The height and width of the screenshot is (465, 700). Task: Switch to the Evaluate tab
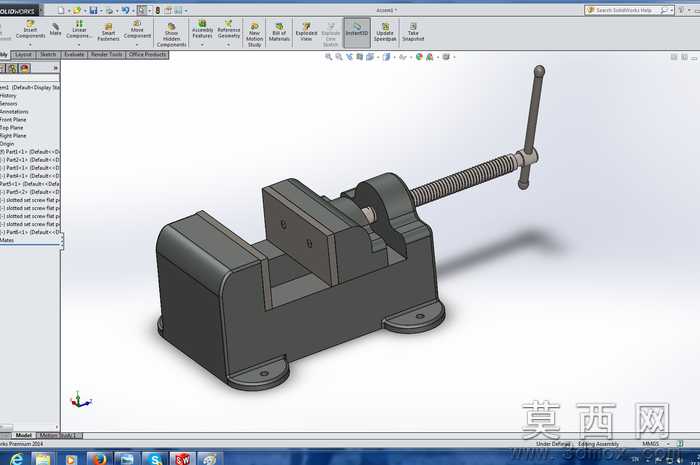click(74, 54)
